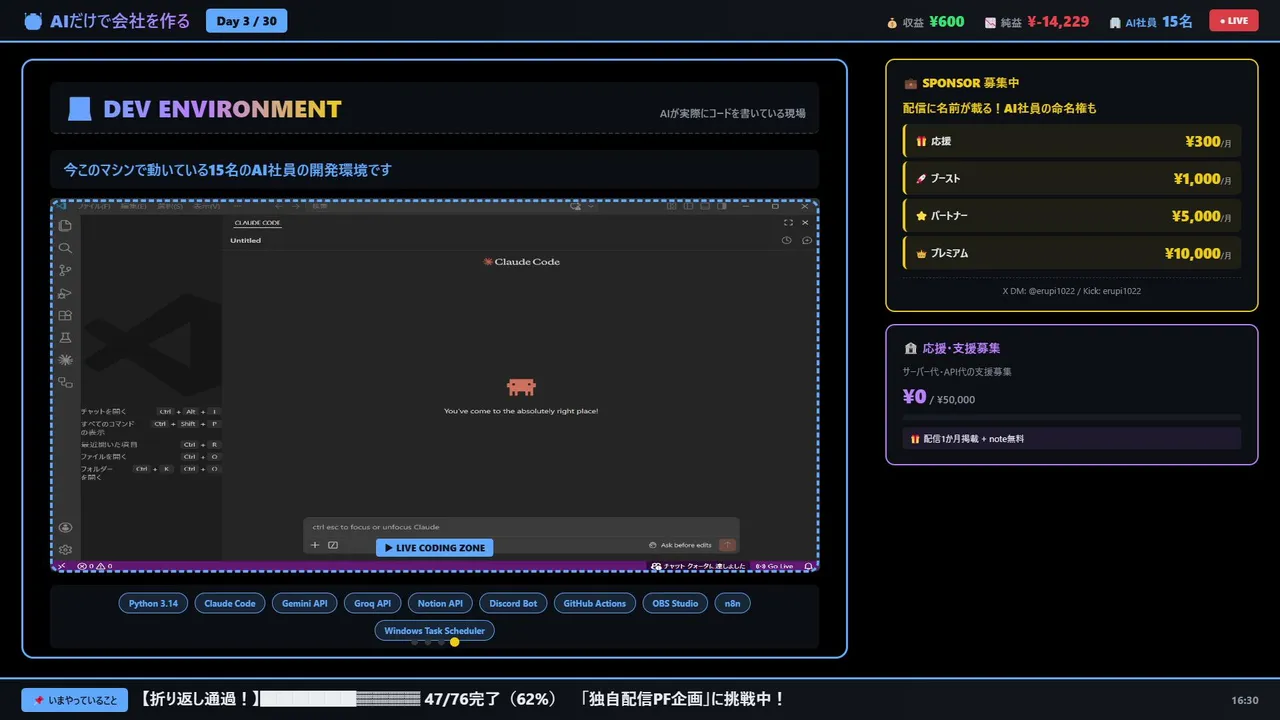The width and height of the screenshot is (1280, 720).
Task: Toggle primary sidebar layout icon in title bar
Action: pyautogui.click(x=688, y=207)
